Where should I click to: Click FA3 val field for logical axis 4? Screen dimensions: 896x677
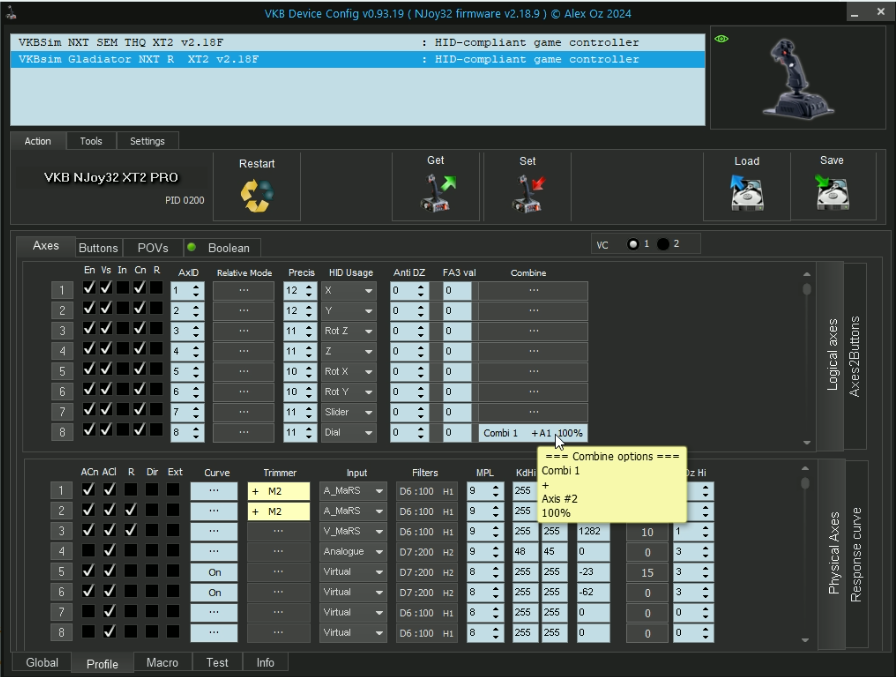[457, 352]
